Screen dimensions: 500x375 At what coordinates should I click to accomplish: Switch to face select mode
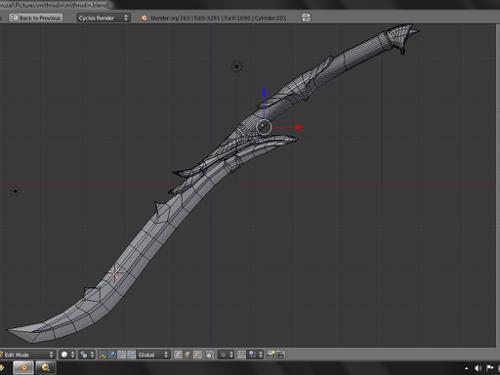(197, 355)
